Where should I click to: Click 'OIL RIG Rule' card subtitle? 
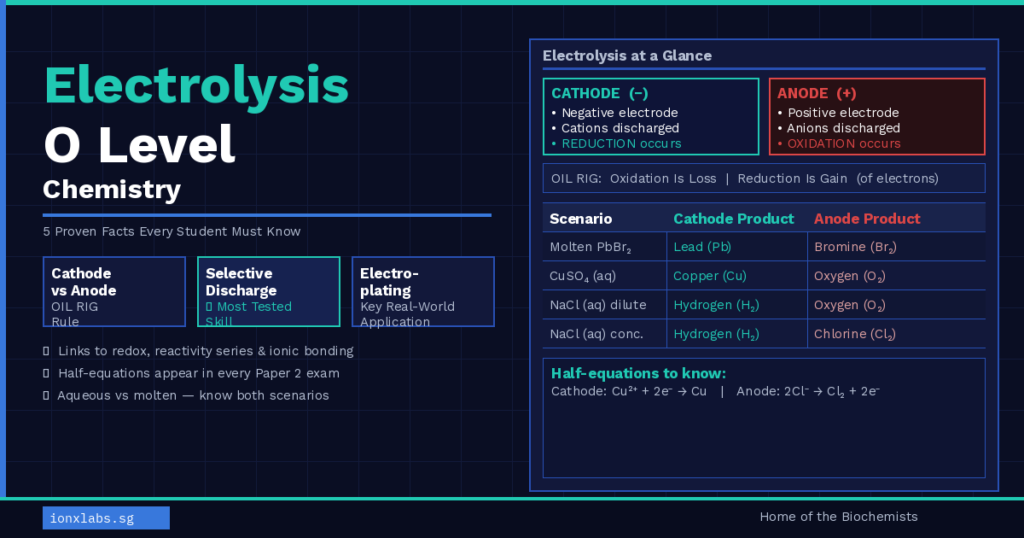[x=74, y=314]
